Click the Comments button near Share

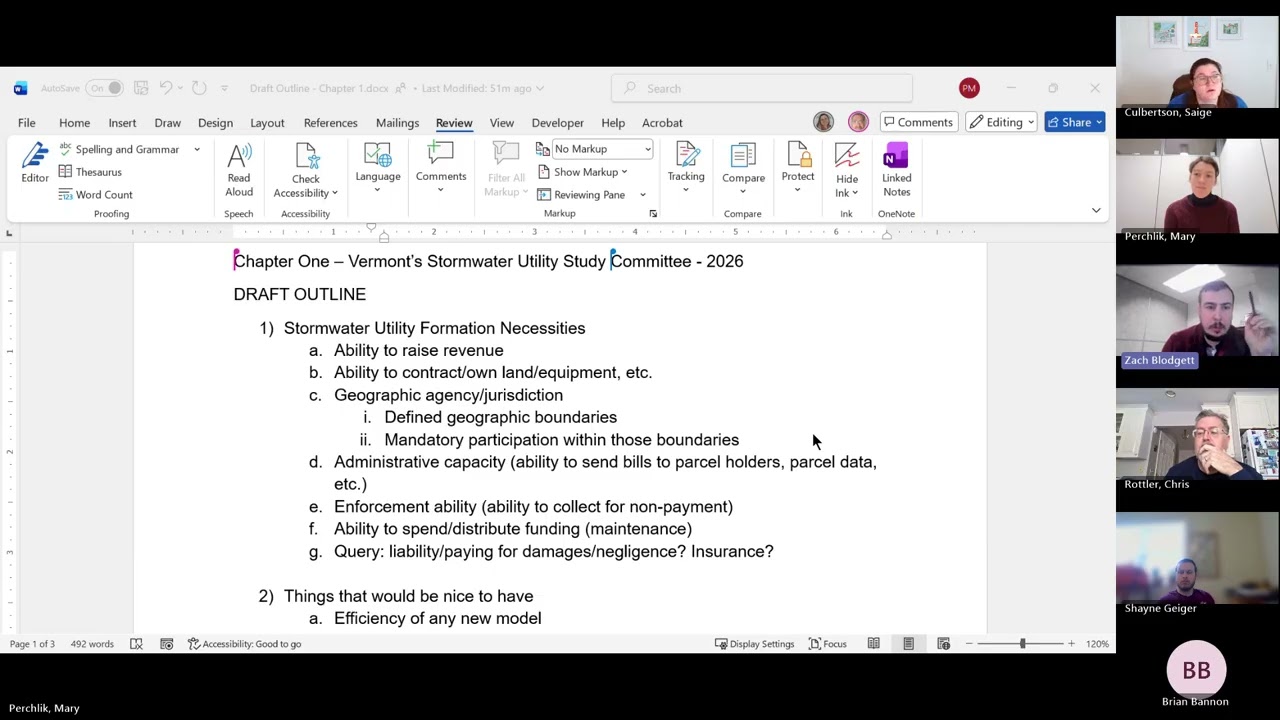pos(917,122)
